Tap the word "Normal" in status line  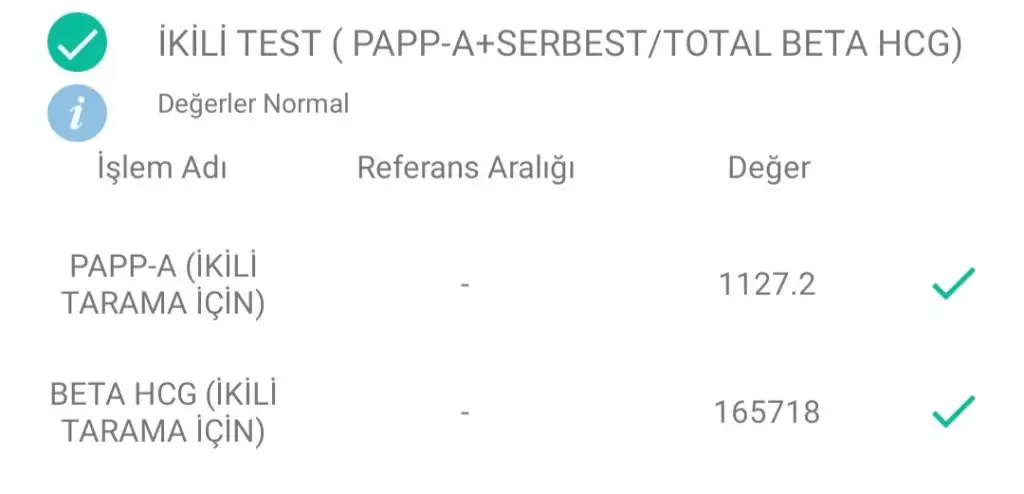click(x=306, y=104)
